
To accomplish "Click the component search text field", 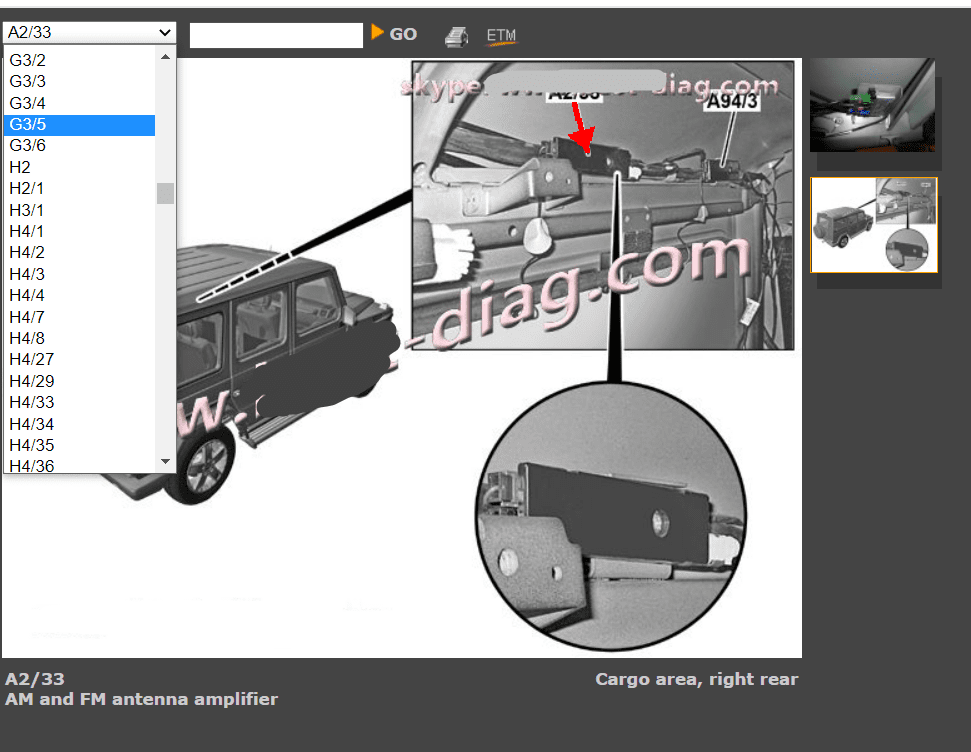I will (276, 35).
